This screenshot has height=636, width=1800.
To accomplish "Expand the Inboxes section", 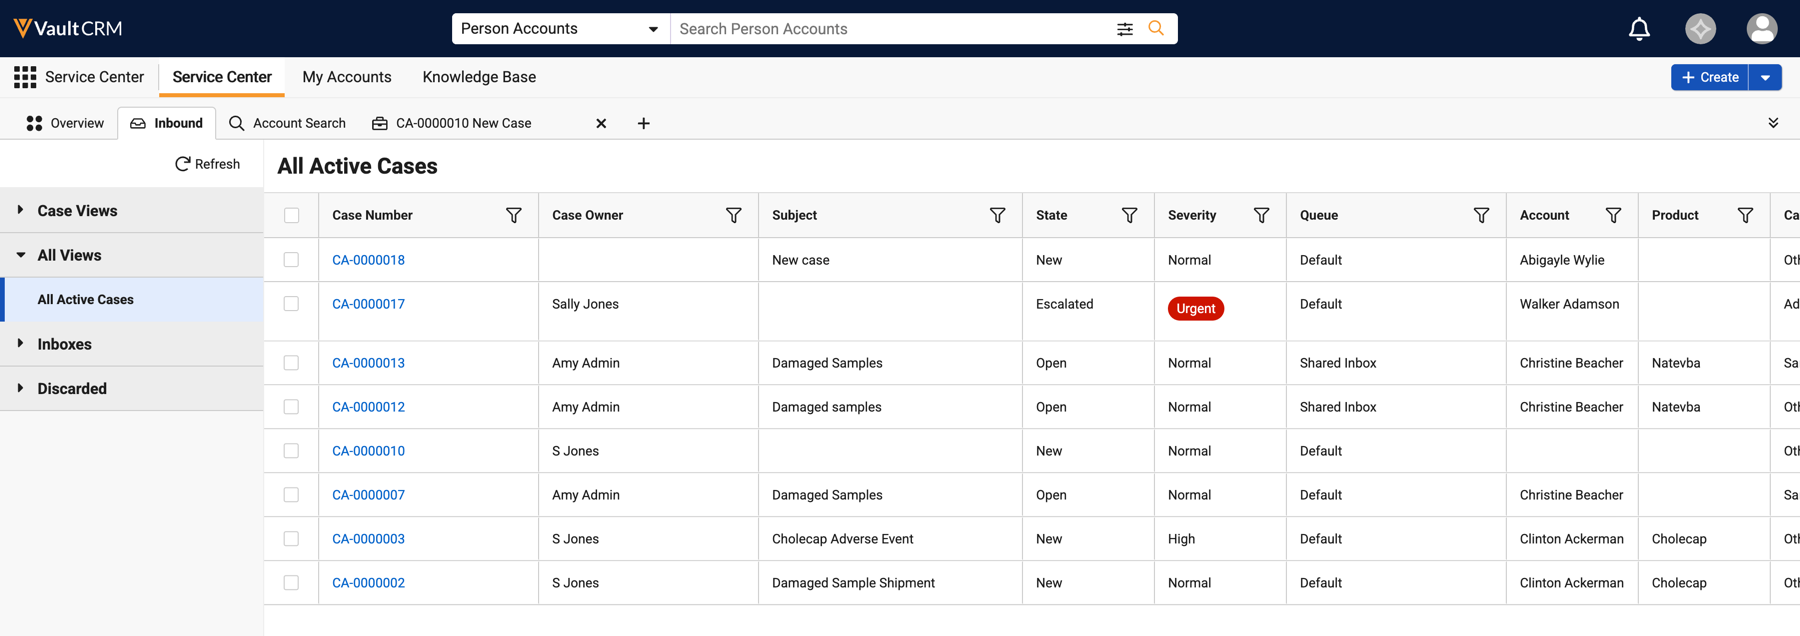I will coord(131,344).
